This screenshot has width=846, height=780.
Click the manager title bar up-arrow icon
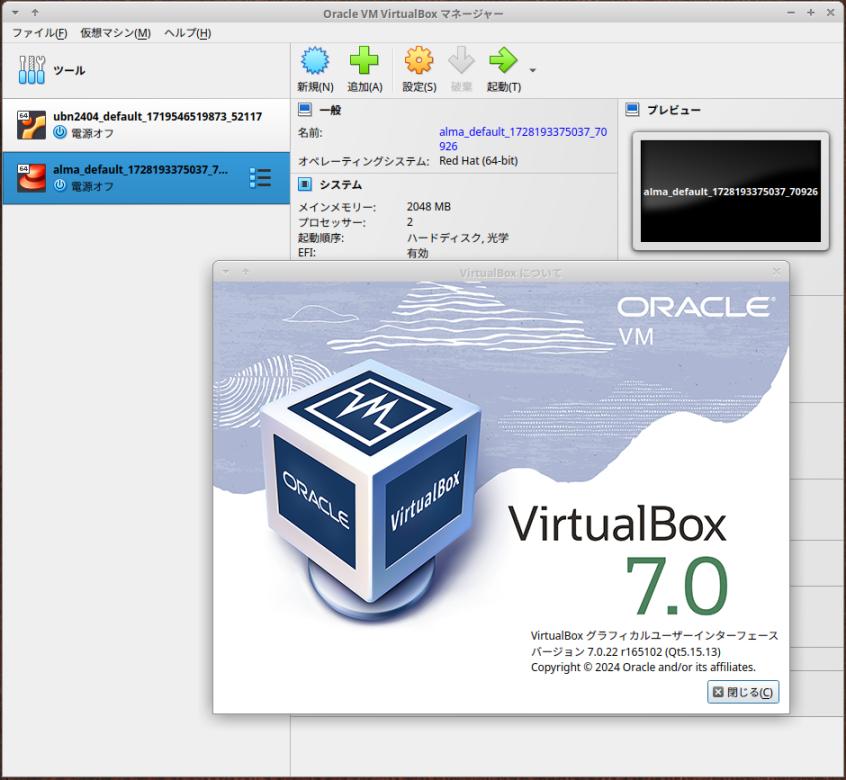[x=35, y=12]
